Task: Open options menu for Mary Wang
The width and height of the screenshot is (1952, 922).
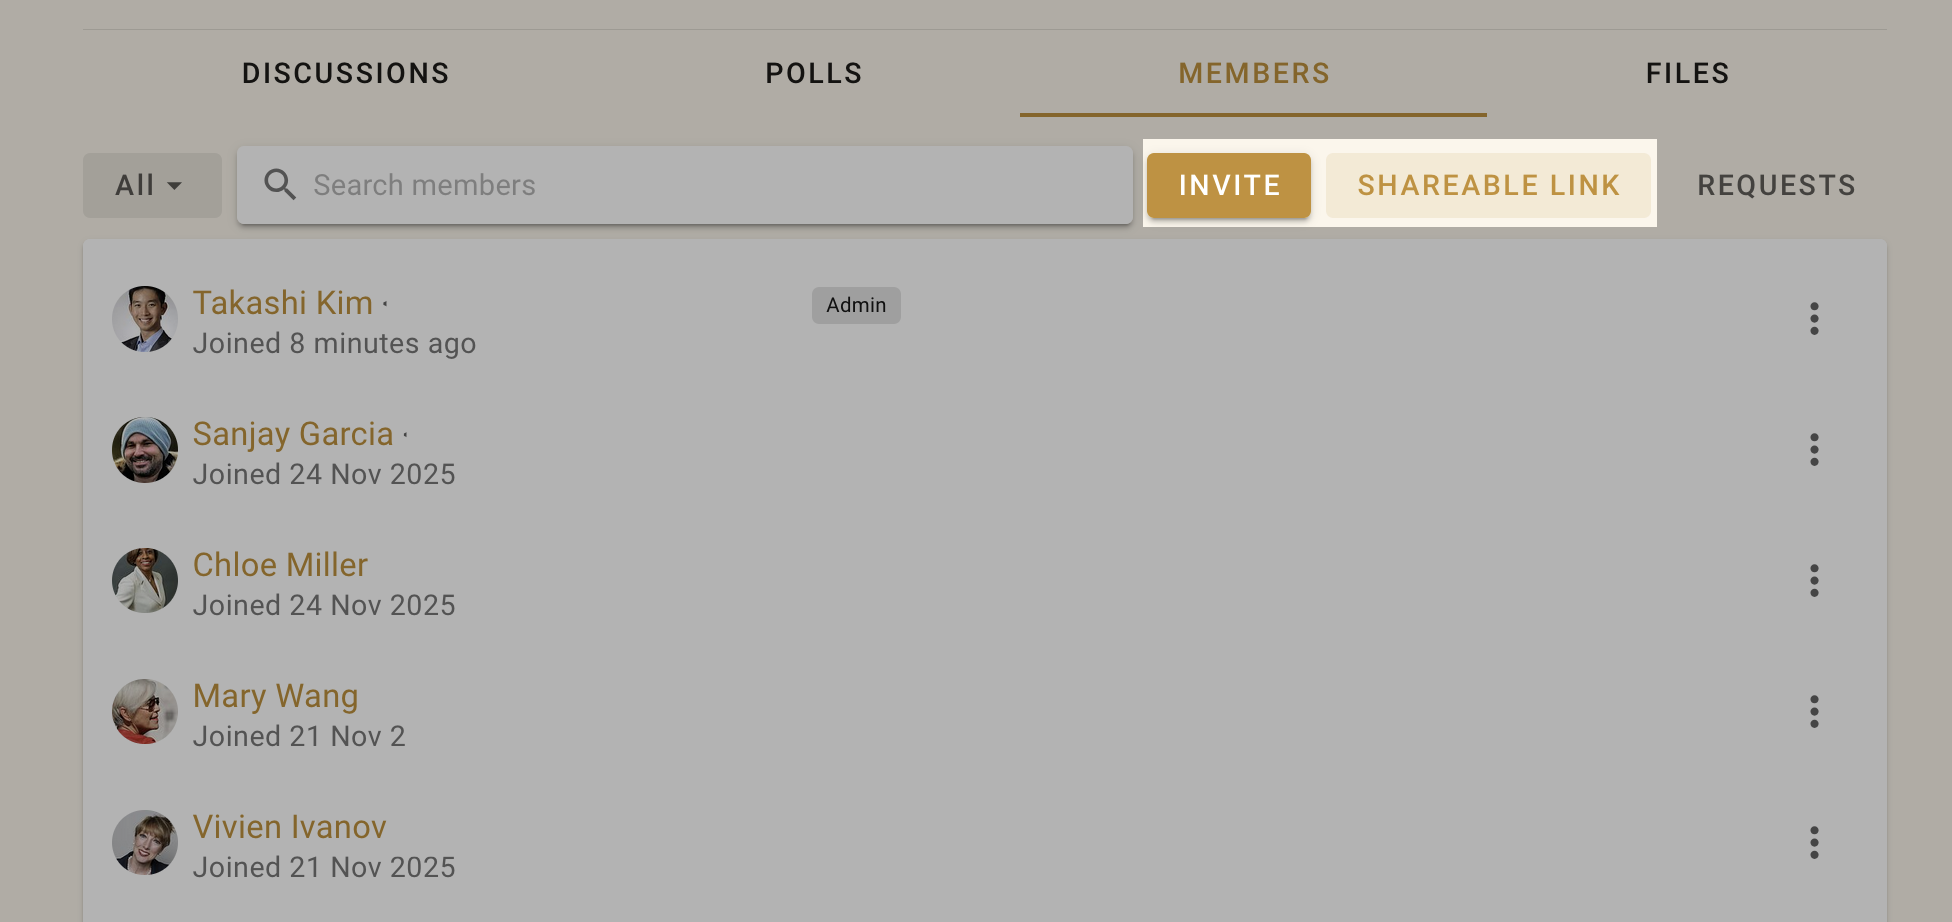Action: (x=1814, y=712)
